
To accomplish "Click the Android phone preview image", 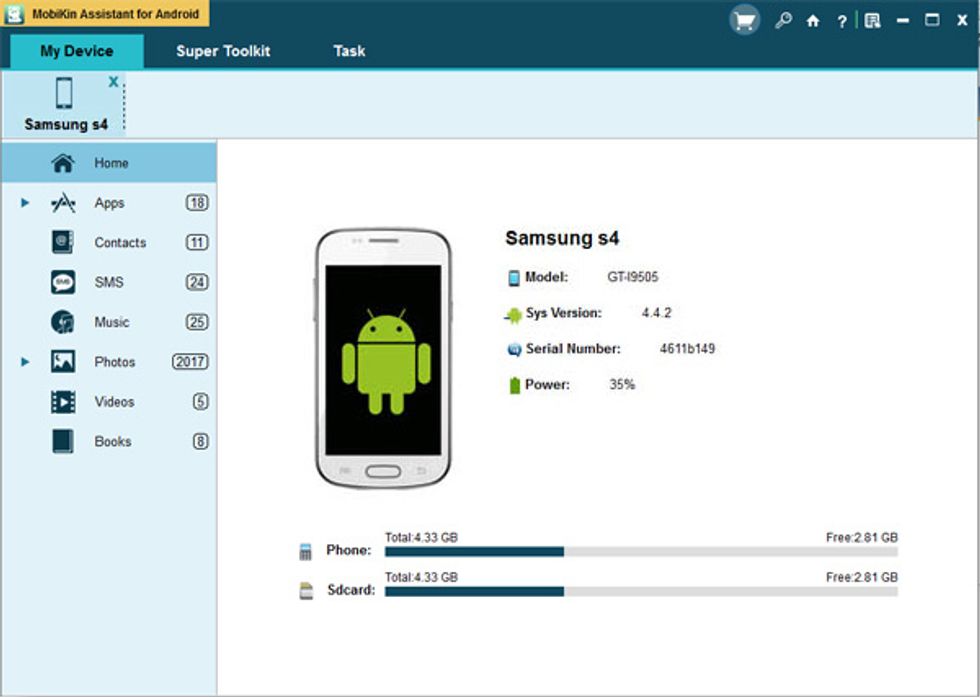I will click(383, 358).
